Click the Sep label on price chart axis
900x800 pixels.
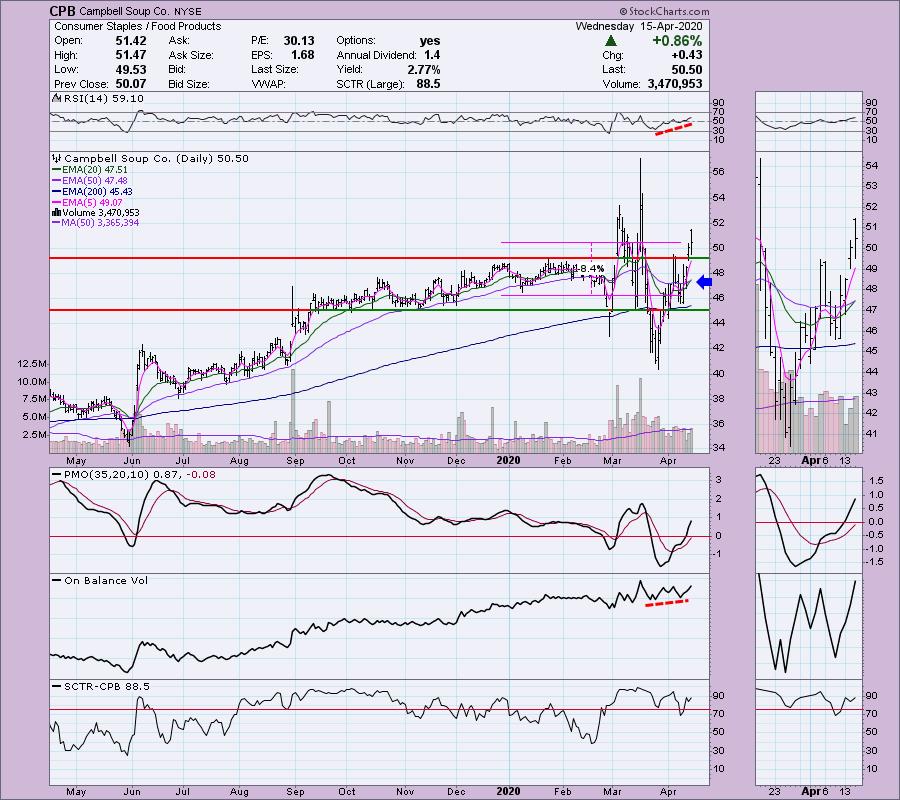coord(295,461)
